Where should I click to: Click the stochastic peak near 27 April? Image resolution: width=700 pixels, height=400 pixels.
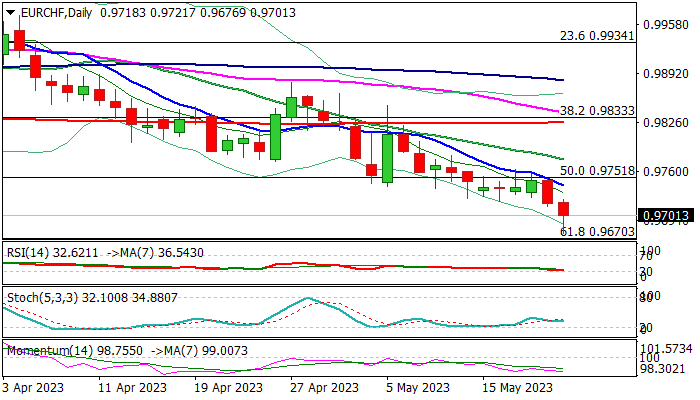tap(308, 298)
